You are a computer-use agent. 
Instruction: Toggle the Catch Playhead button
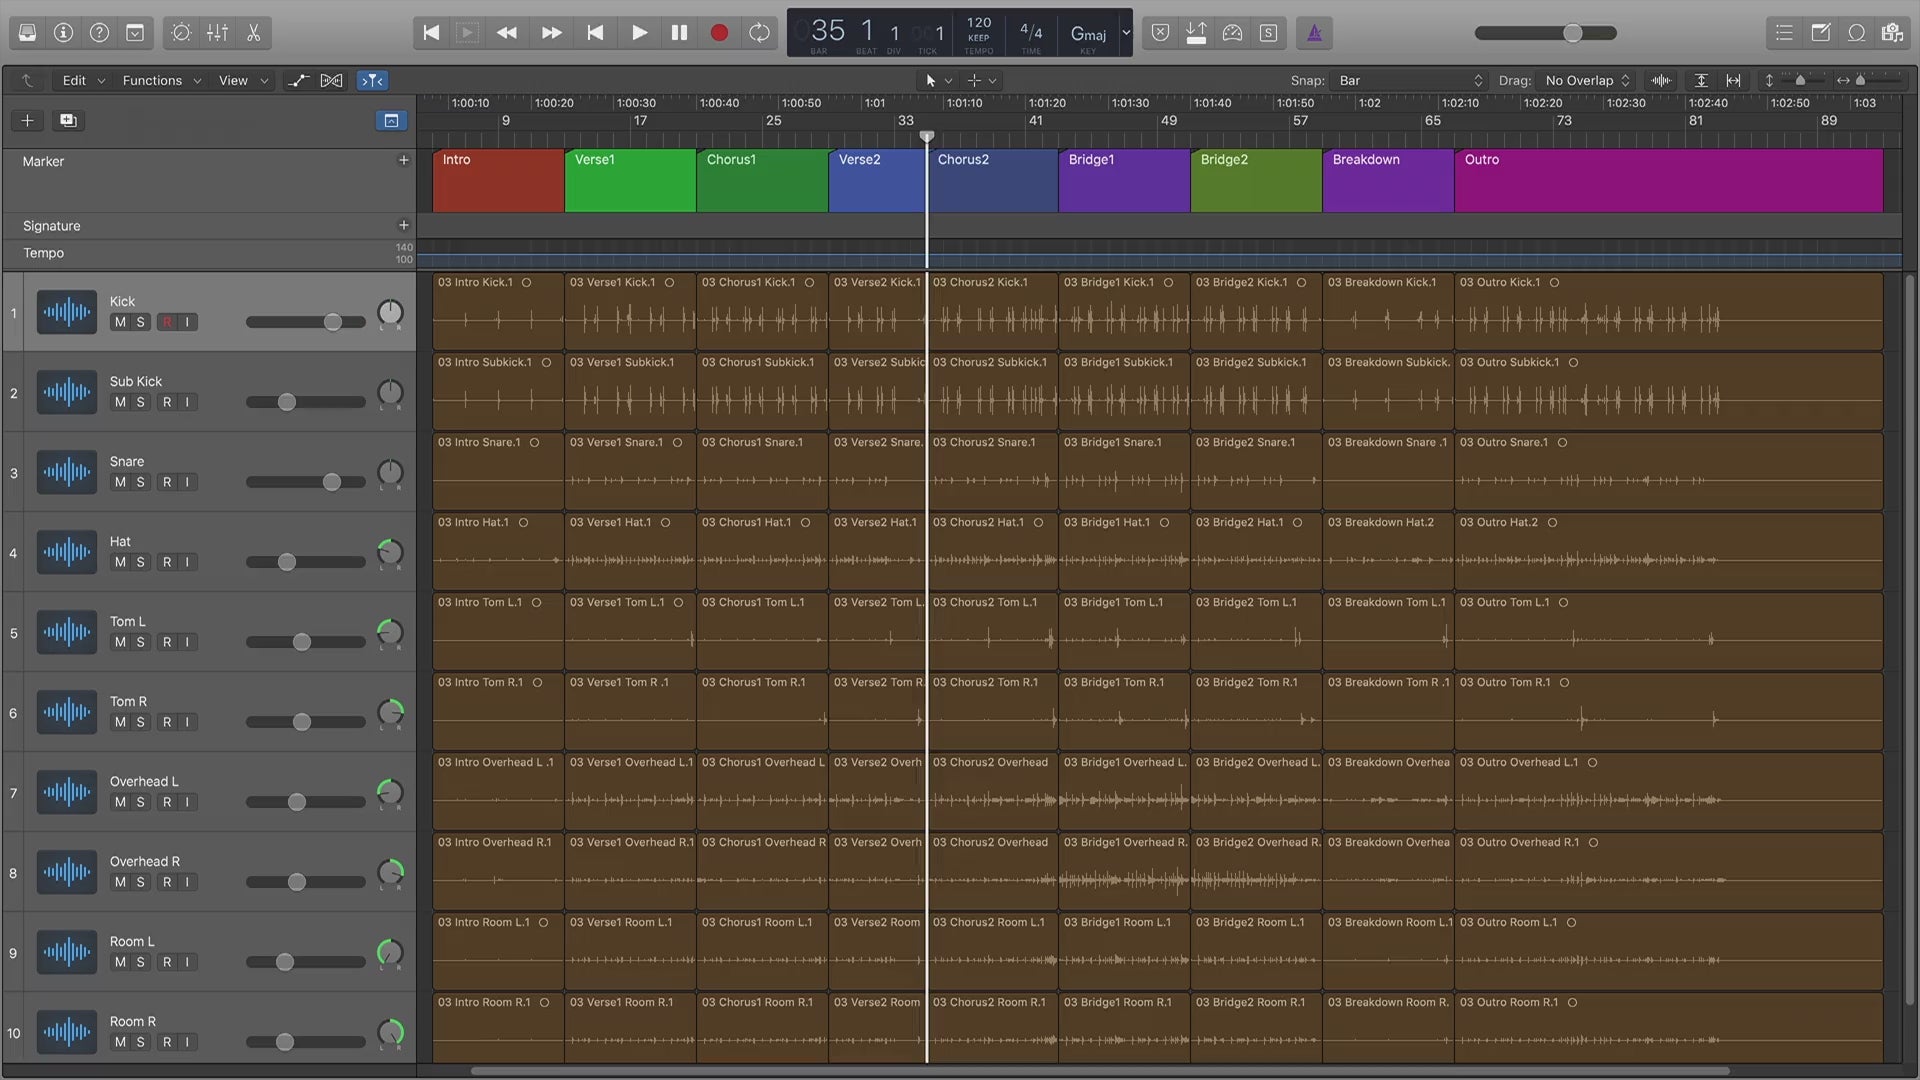click(372, 80)
